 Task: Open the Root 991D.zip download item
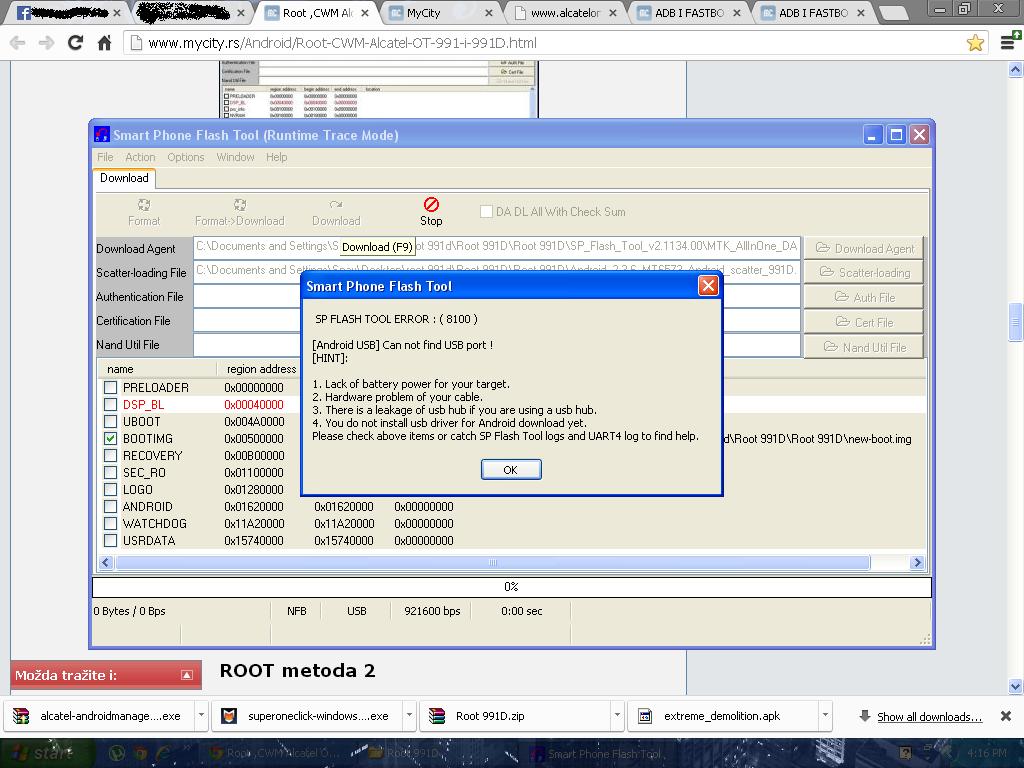pos(515,716)
